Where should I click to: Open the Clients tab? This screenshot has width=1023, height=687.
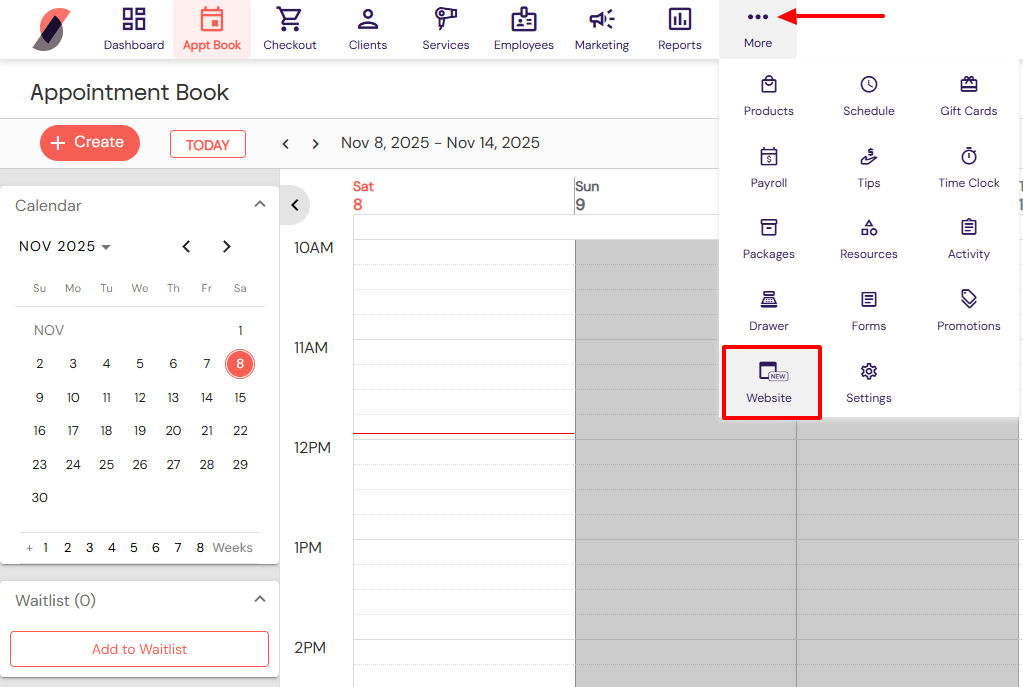[368, 29]
